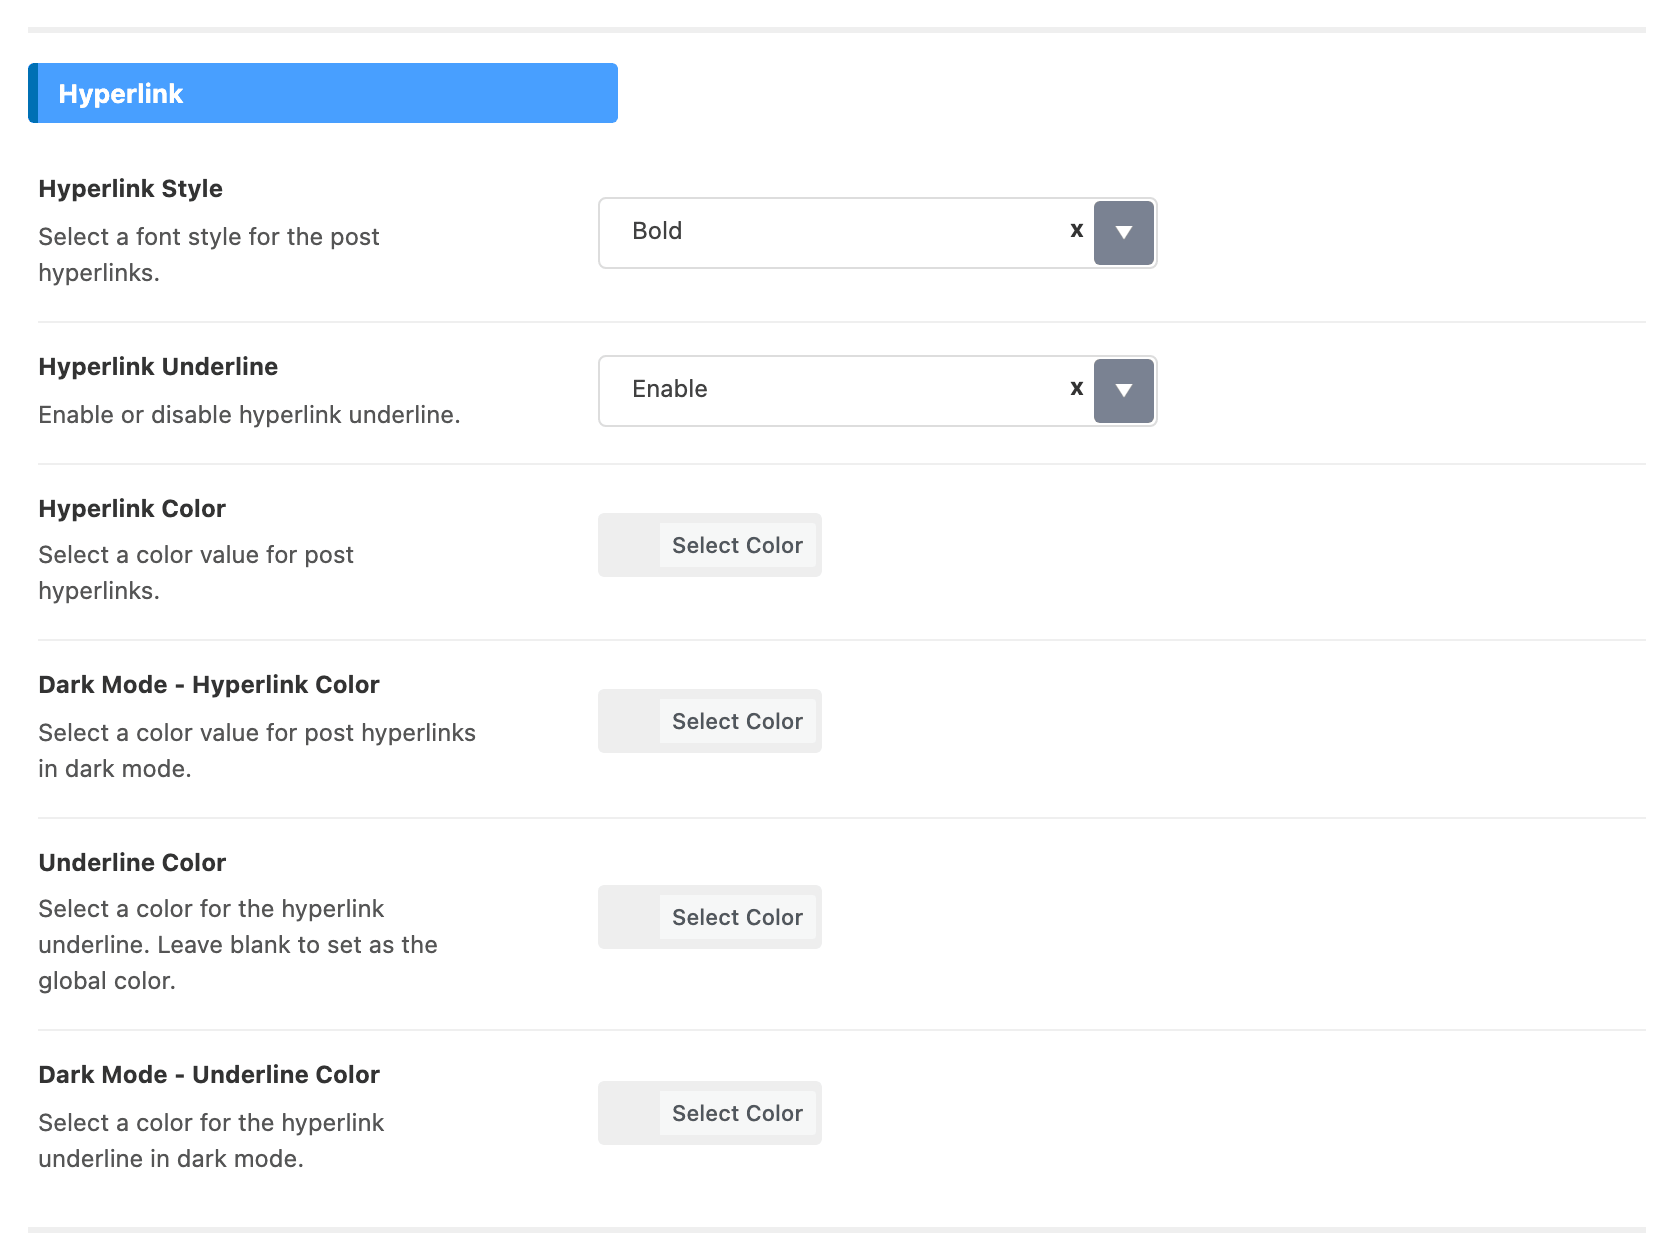Open the Hyperlink Style dropdown arrow

coord(1124,233)
